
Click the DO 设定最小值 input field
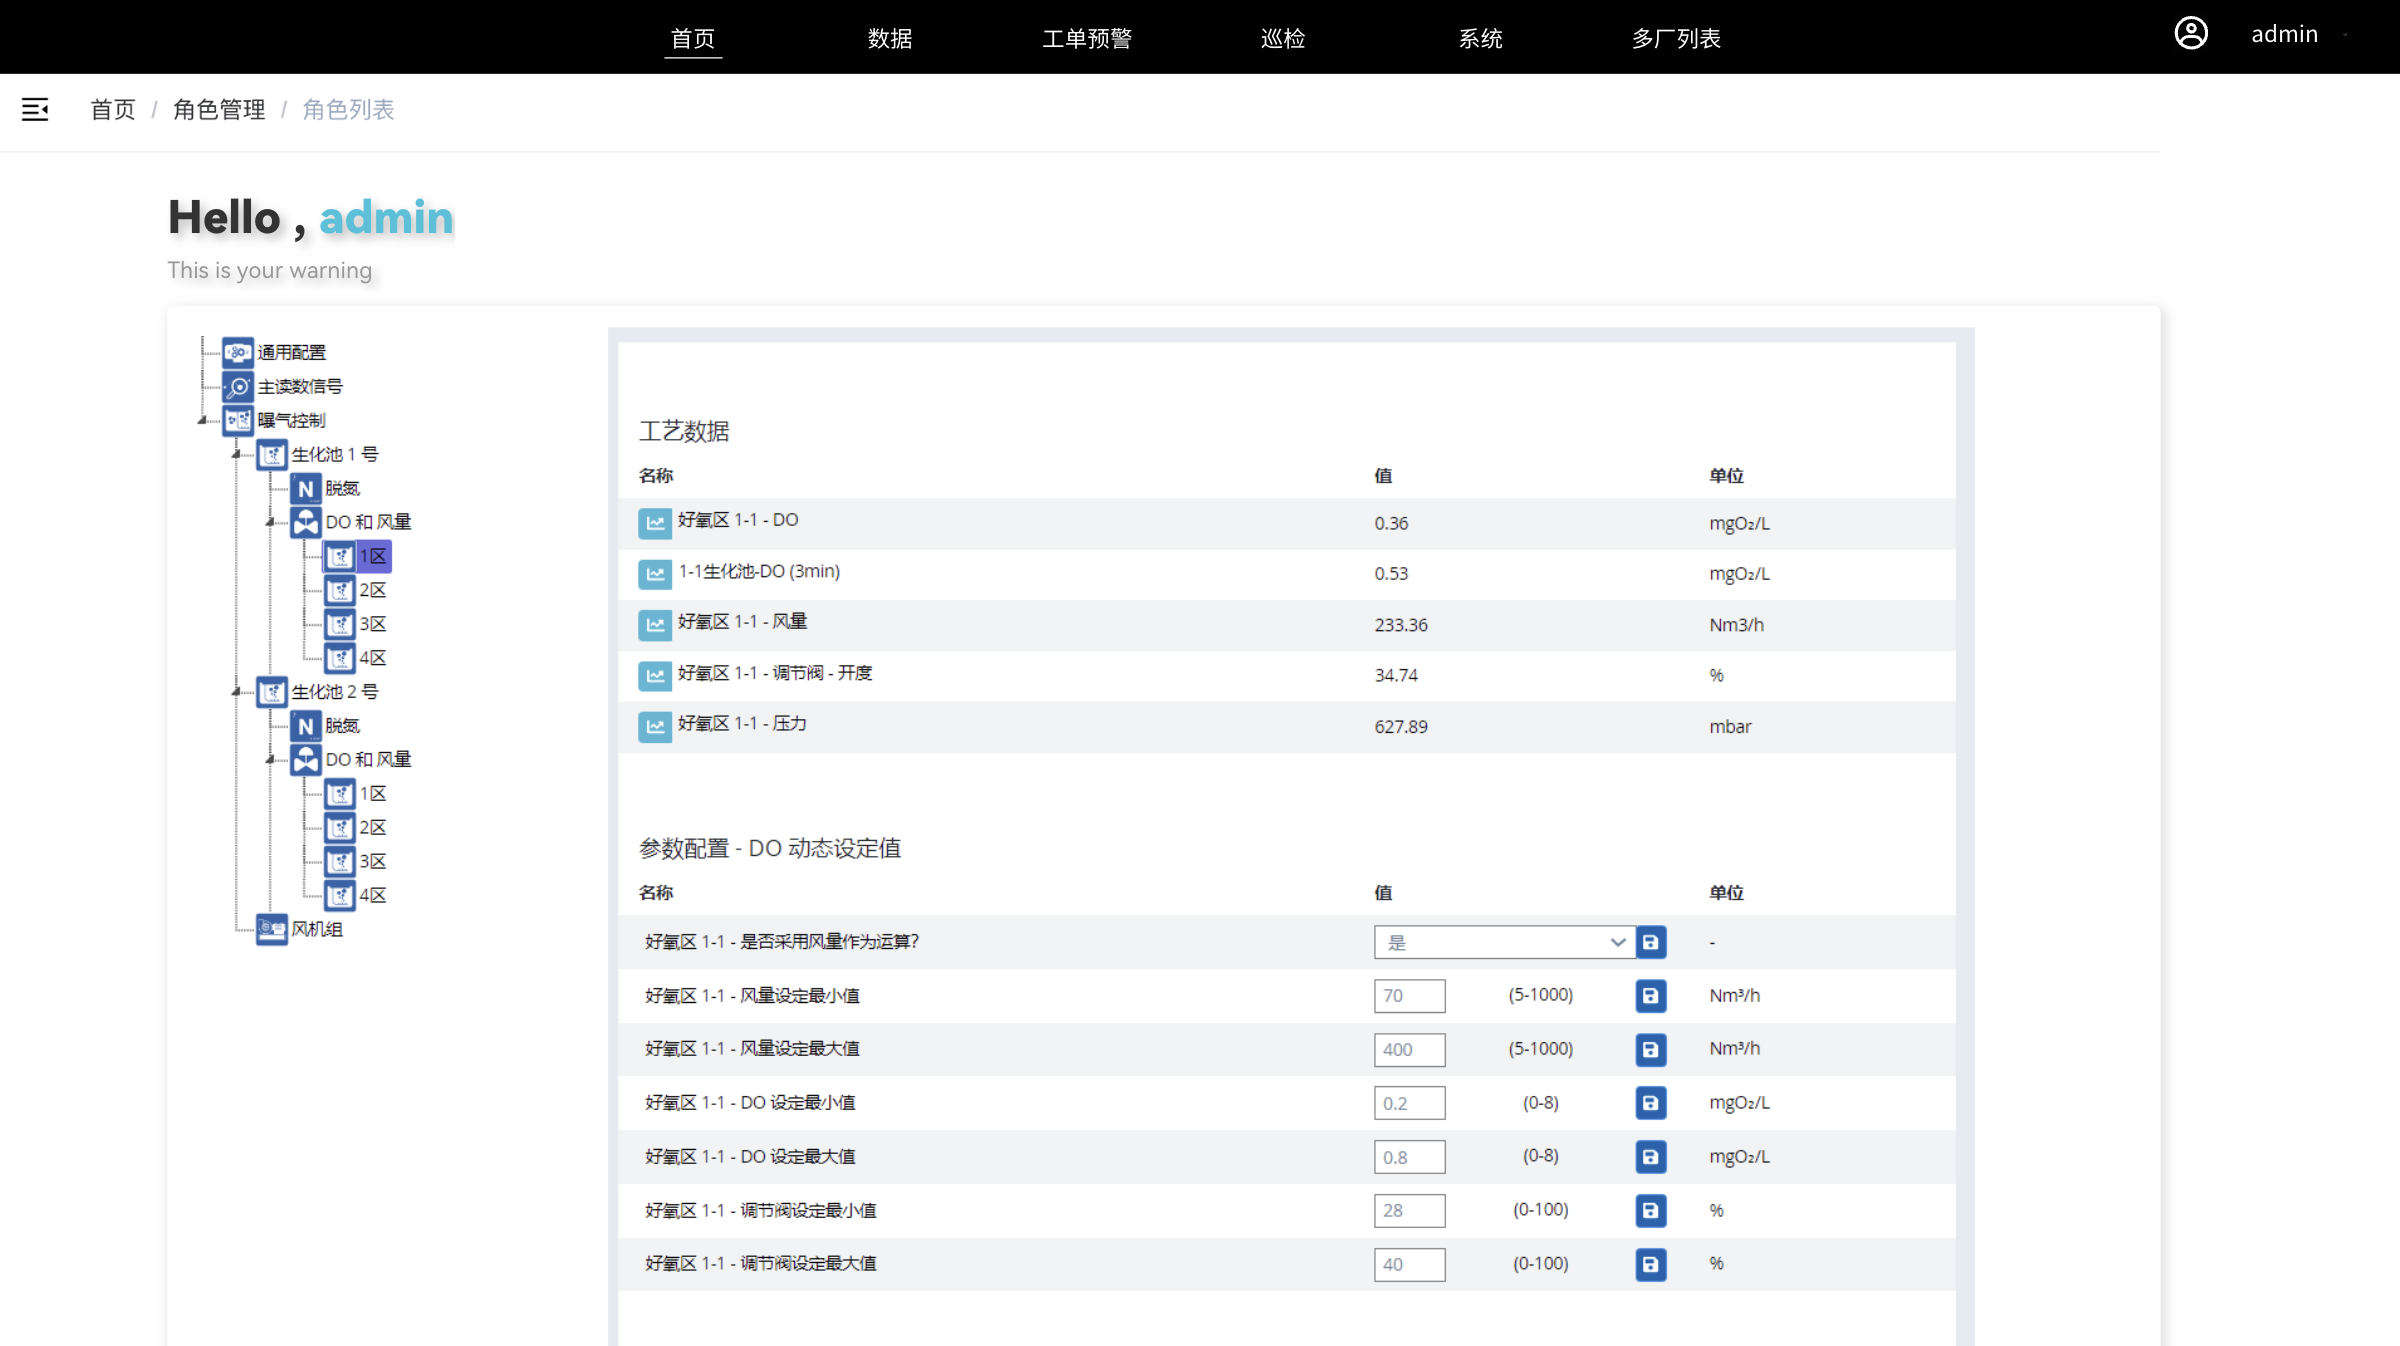pos(1408,1103)
